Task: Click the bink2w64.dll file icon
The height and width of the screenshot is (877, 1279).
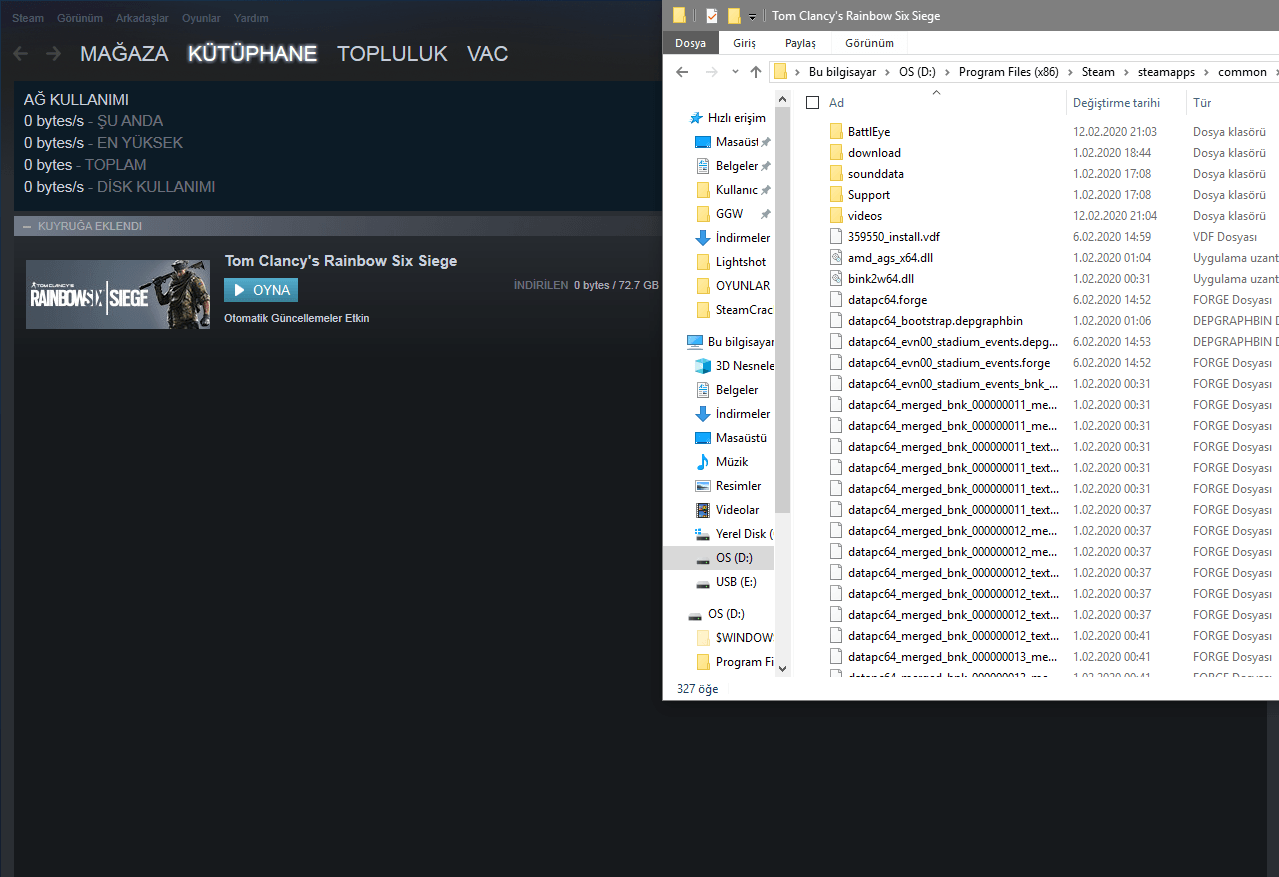Action: tap(837, 279)
